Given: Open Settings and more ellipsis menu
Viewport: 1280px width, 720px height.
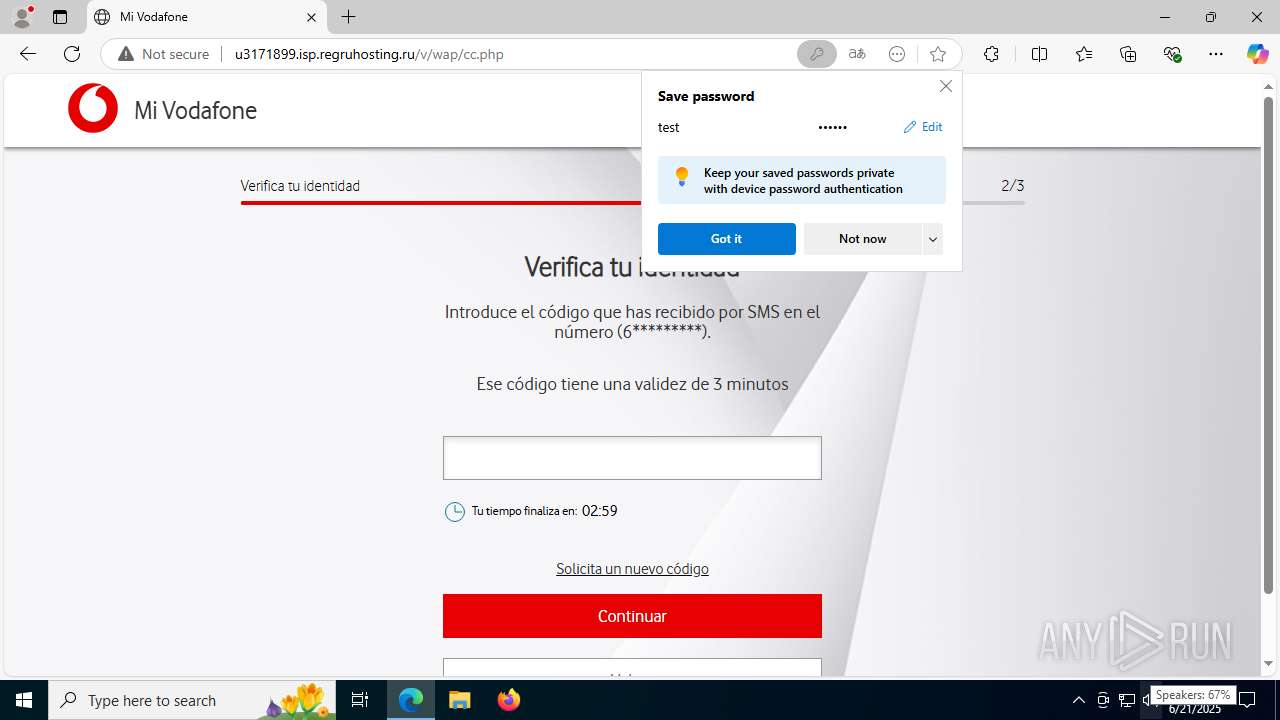Looking at the screenshot, I should click(1215, 54).
